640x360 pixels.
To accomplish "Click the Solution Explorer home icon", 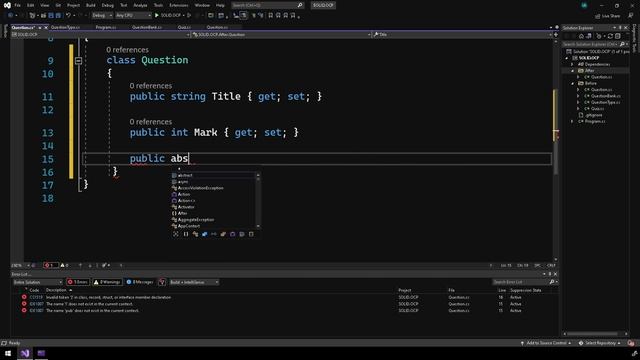I will coord(581,36).
